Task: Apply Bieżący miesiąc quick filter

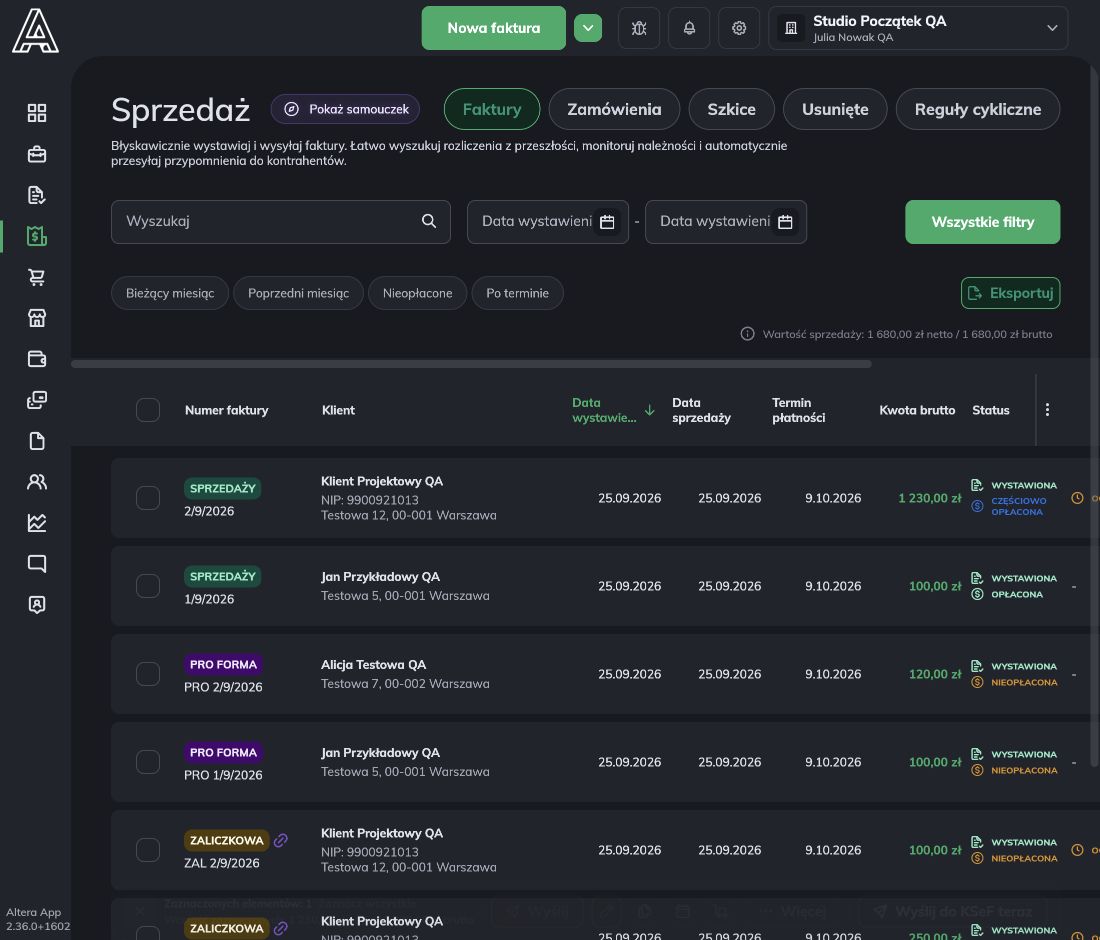Action: point(170,293)
